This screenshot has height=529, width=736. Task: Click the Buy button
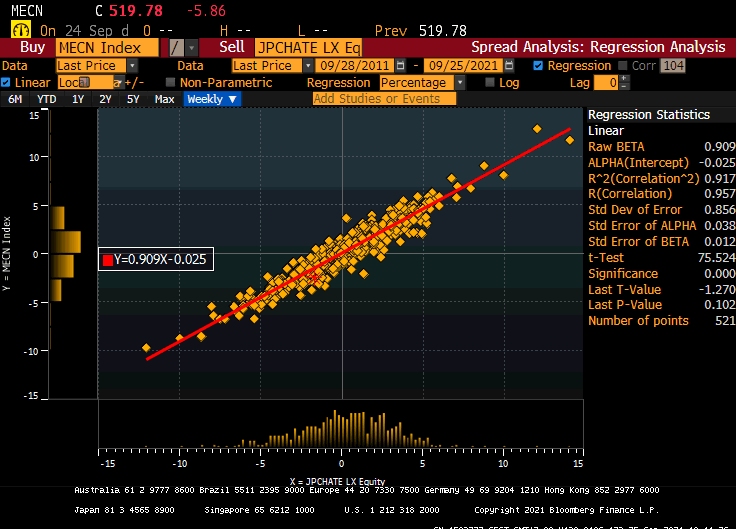click(x=32, y=47)
